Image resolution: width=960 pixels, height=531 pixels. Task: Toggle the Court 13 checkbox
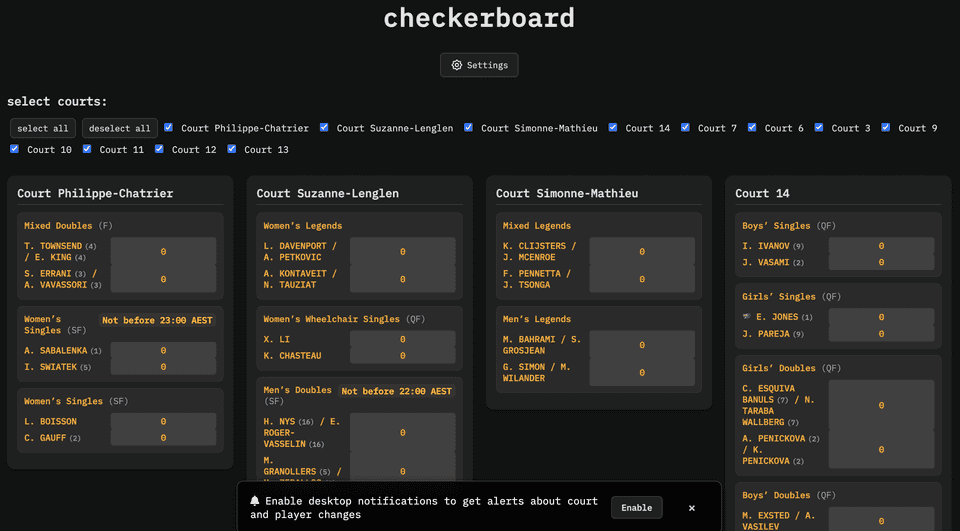(232, 149)
